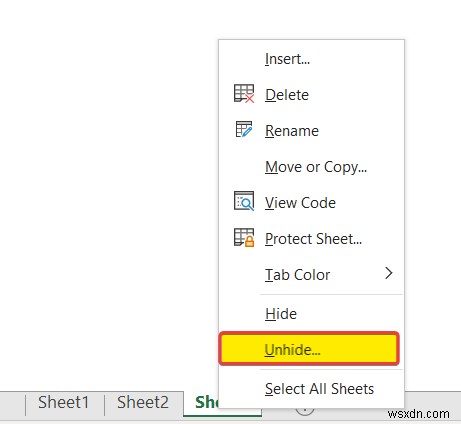Screen dimensions: 461x424
Task: Expand the Tab Color submenu arrow
Action: coord(388,273)
